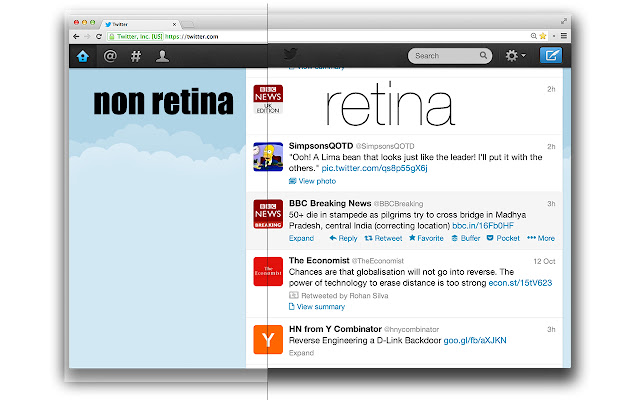
Task: Favorite the BBC Breaking News tweet
Action: [426, 238]
